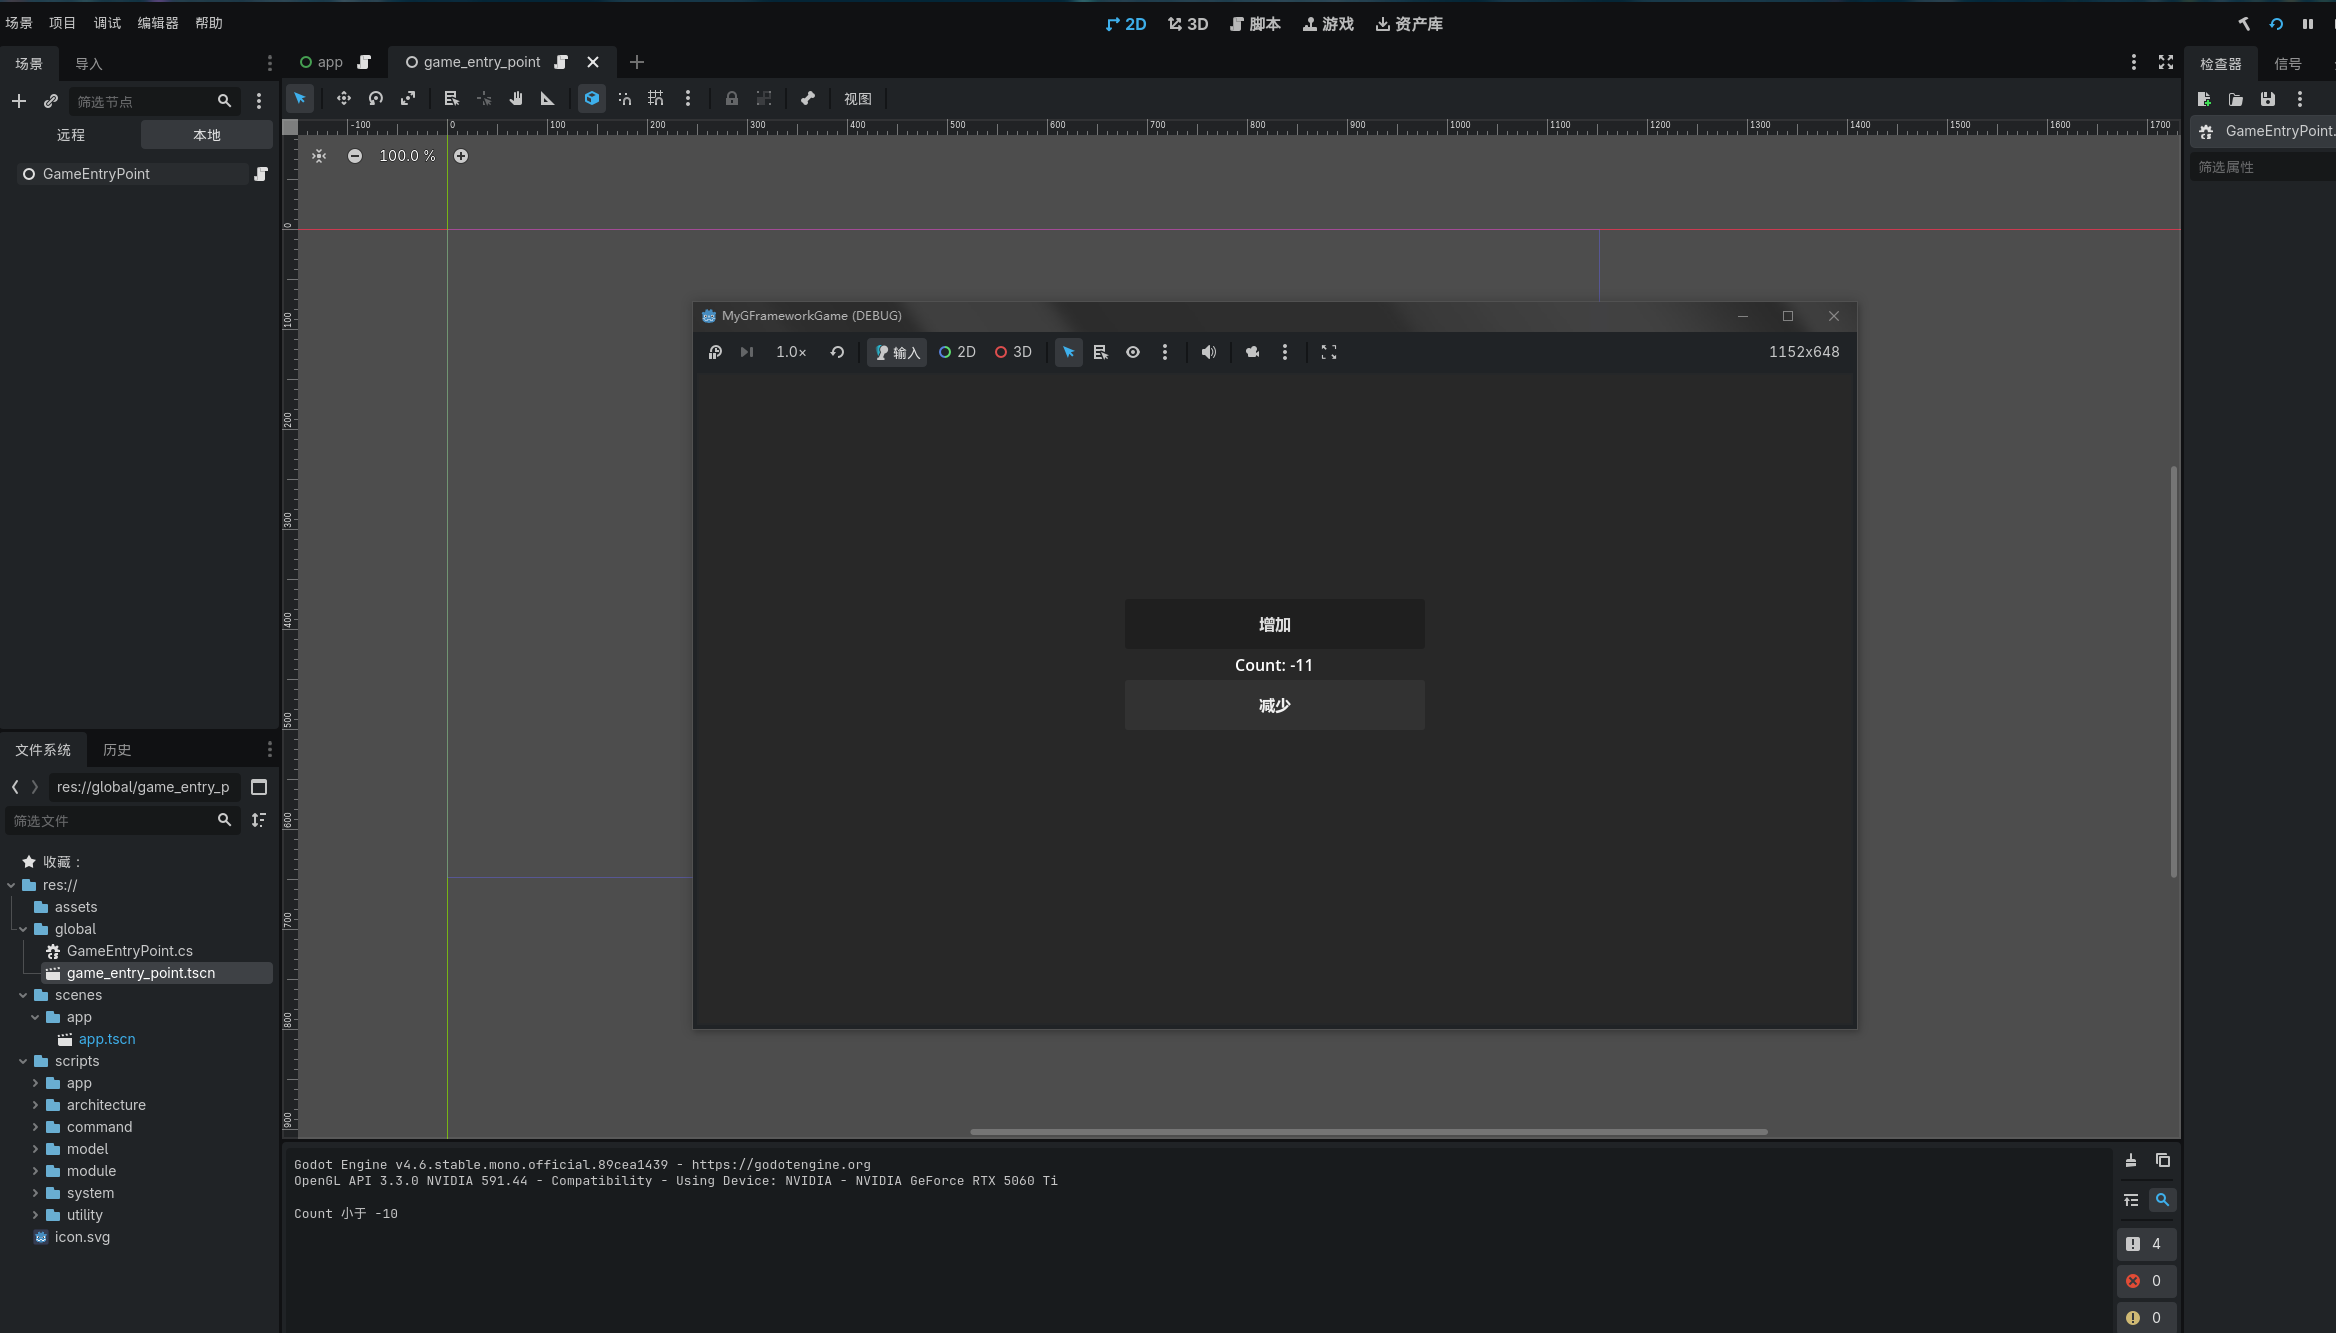Expand the architecture scripts folder

click(37, 1105)
